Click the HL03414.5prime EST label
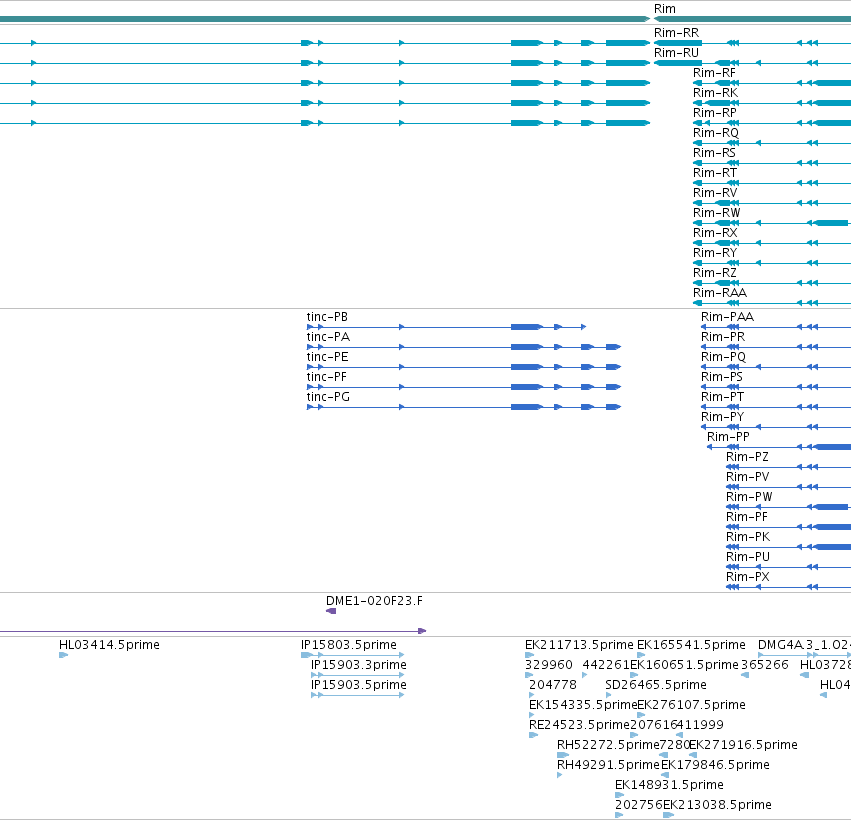 pos(109,645)
